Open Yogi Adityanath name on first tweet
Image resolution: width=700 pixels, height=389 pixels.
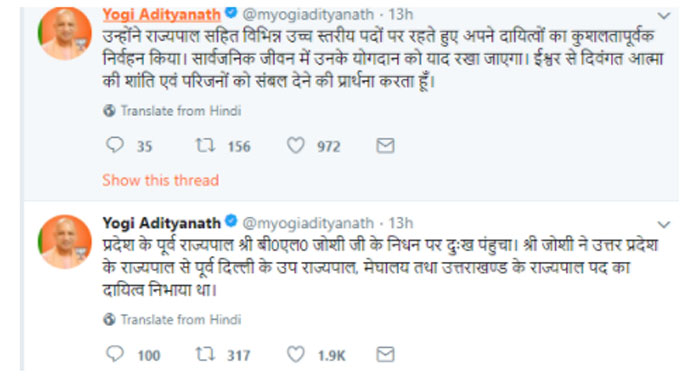click(161, 15)
